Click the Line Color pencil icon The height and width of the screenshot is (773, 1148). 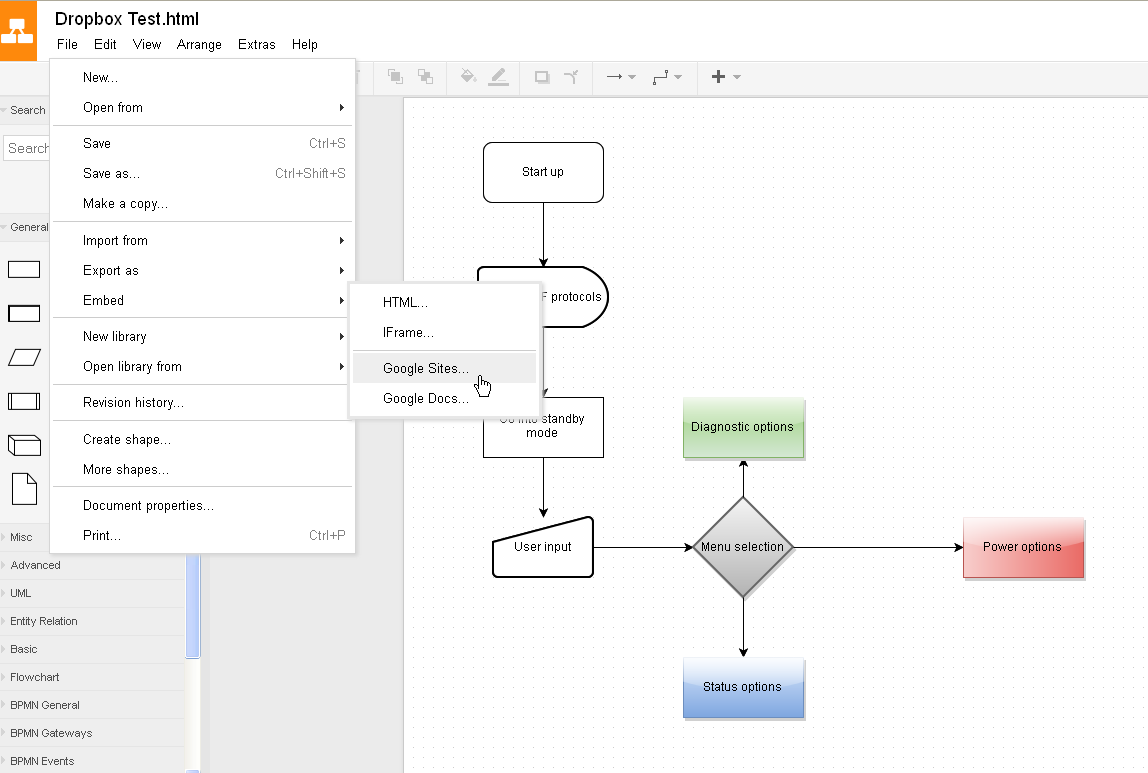pyautogui.click(x=499, y=76)
